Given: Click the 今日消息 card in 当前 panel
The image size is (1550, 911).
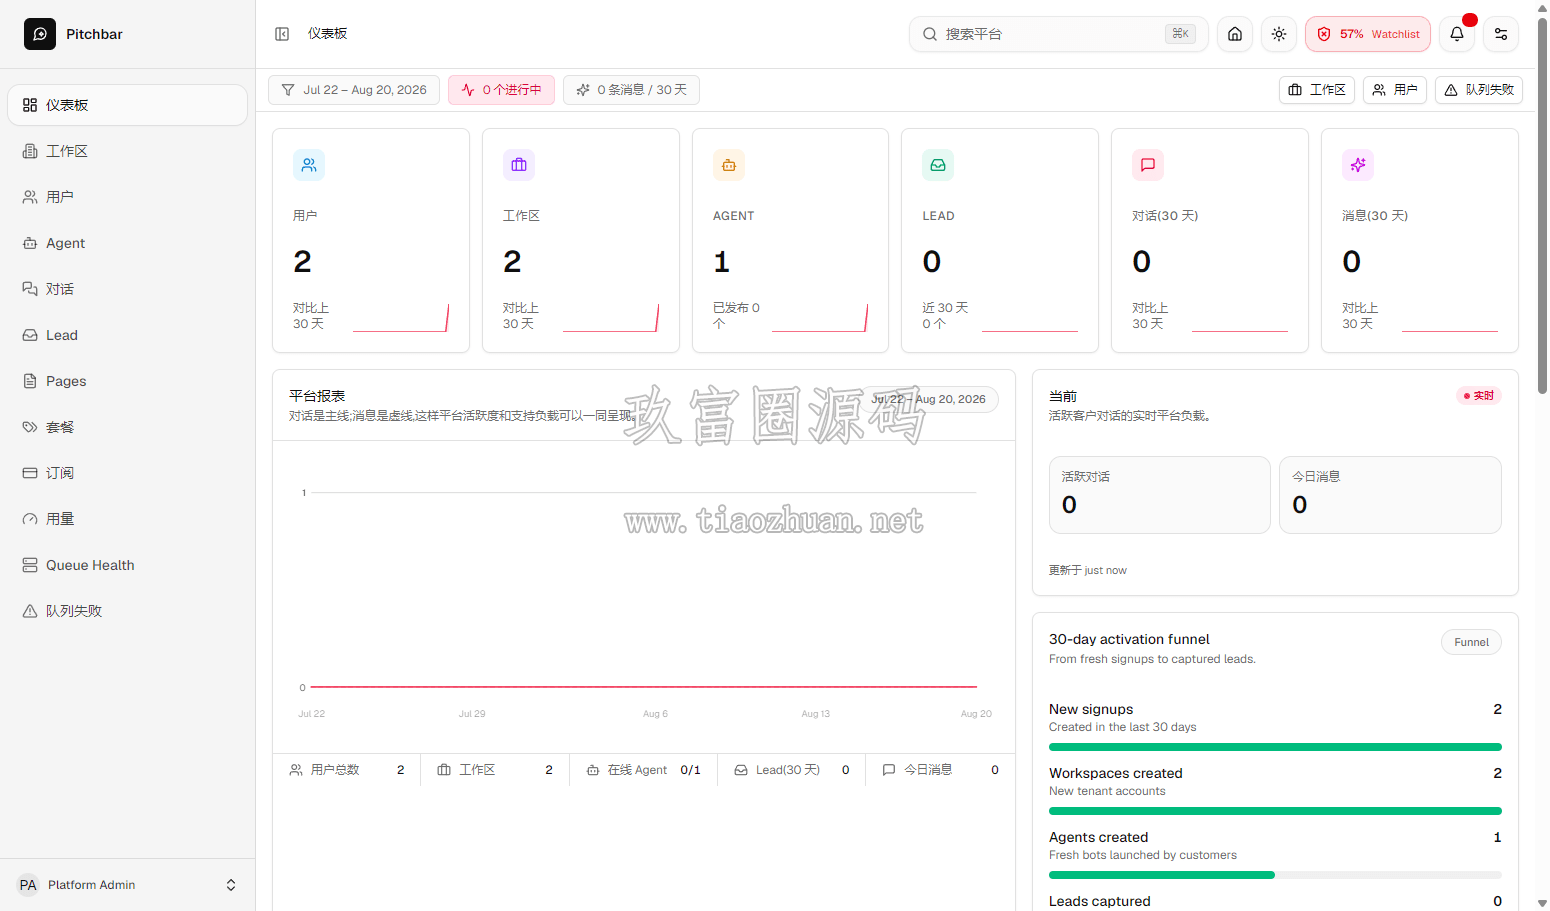Looking at the screenshot, I should (1390, 495).
